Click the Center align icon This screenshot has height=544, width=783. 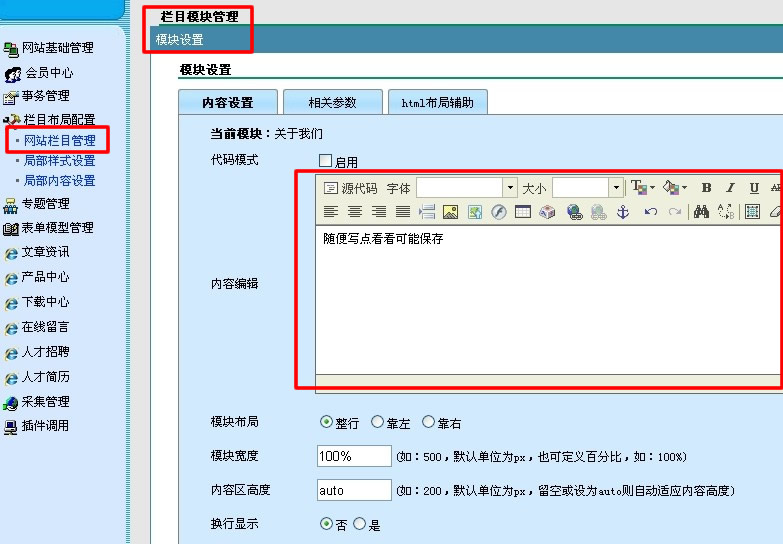(354, 212)
